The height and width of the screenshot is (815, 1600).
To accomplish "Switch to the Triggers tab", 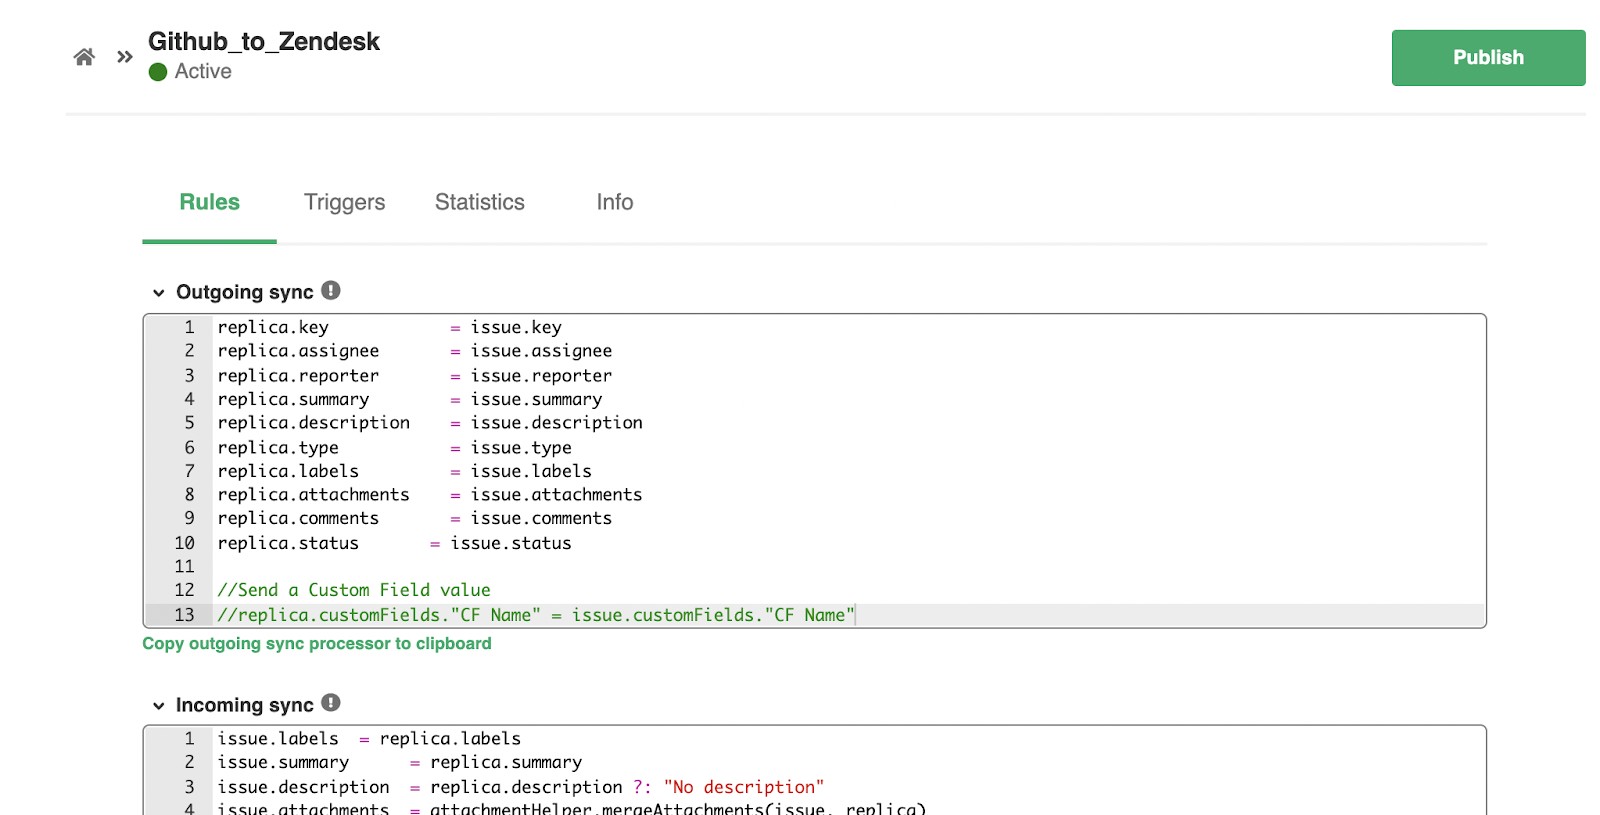I will click(x=344, y=202).
